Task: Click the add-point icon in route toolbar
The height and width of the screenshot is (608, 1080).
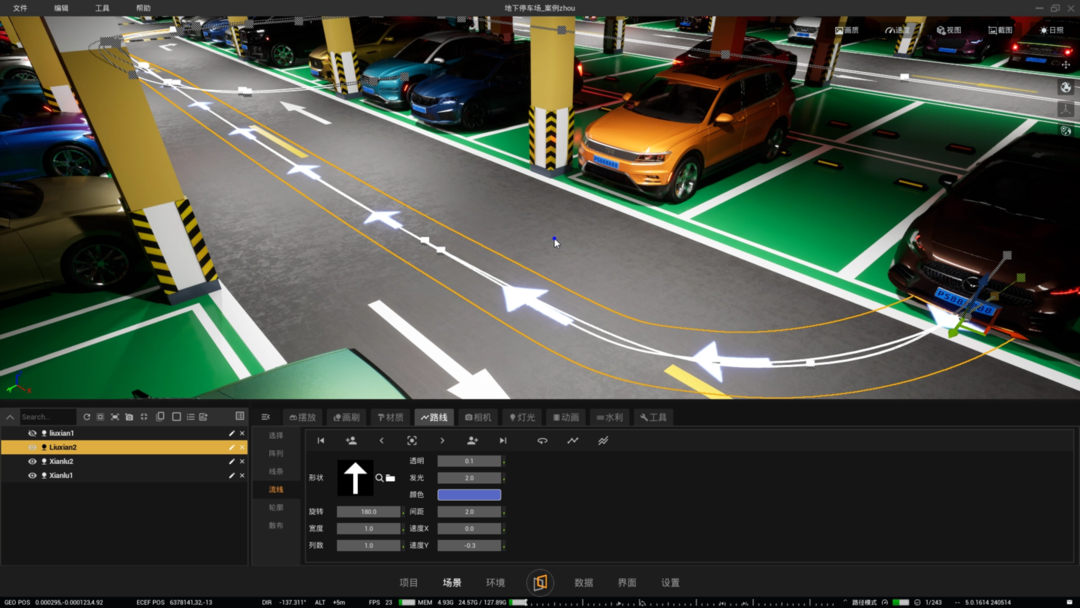Action: (351, 441)
